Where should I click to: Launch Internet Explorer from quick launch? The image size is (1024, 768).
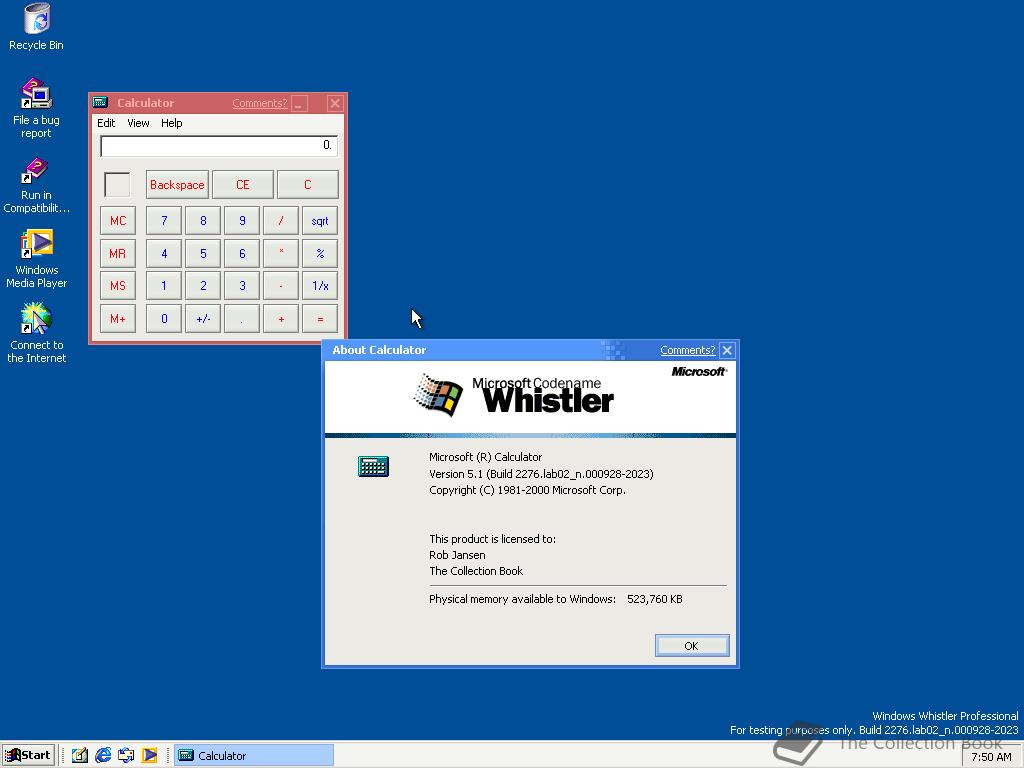coord(103,755)
